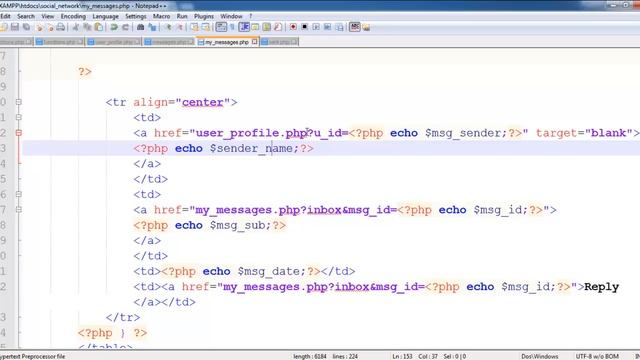The image size is (640, 360).
Task: Start macro recording with red Record icon
Action: point(293,27)
